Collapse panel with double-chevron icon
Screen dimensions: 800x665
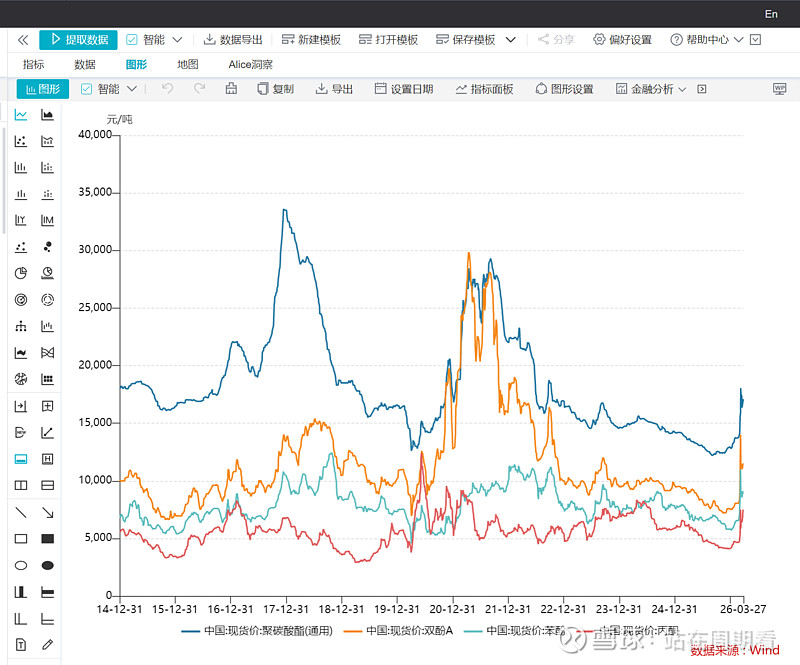pos(23,40)
